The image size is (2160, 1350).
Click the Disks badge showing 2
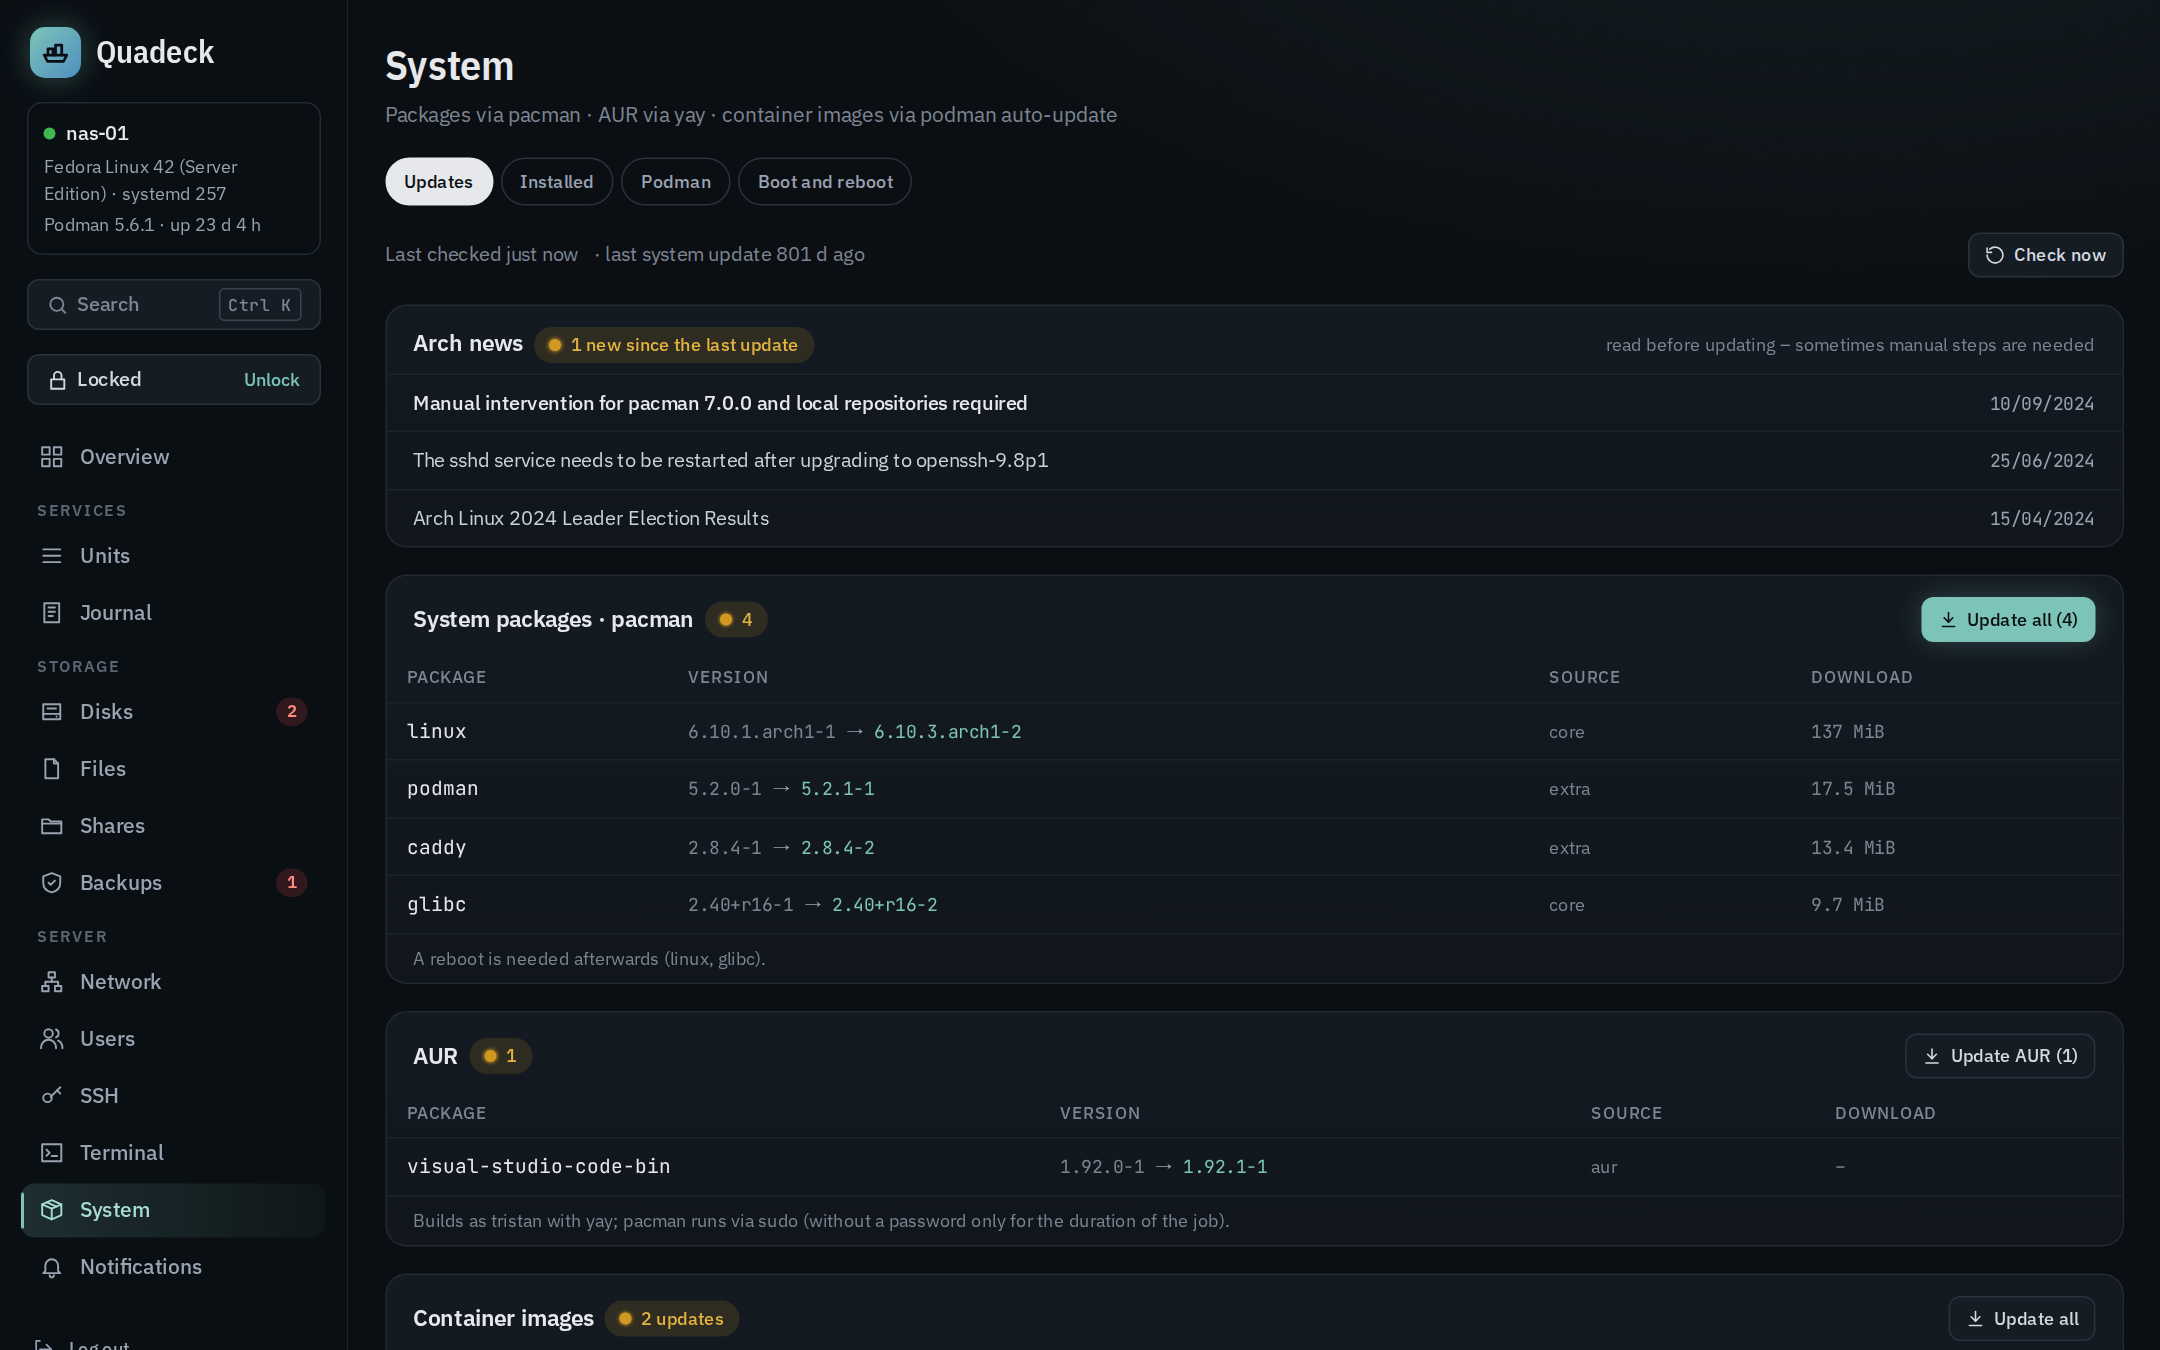point(292,712)
